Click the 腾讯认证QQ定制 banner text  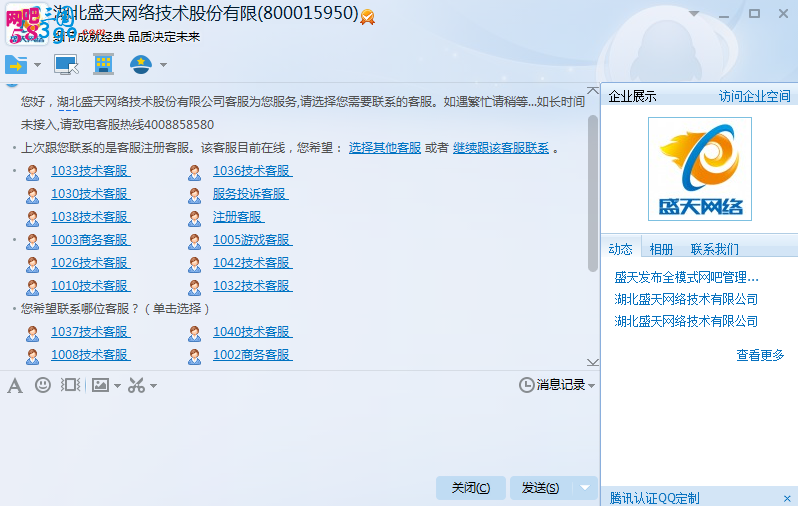point(654,497)
